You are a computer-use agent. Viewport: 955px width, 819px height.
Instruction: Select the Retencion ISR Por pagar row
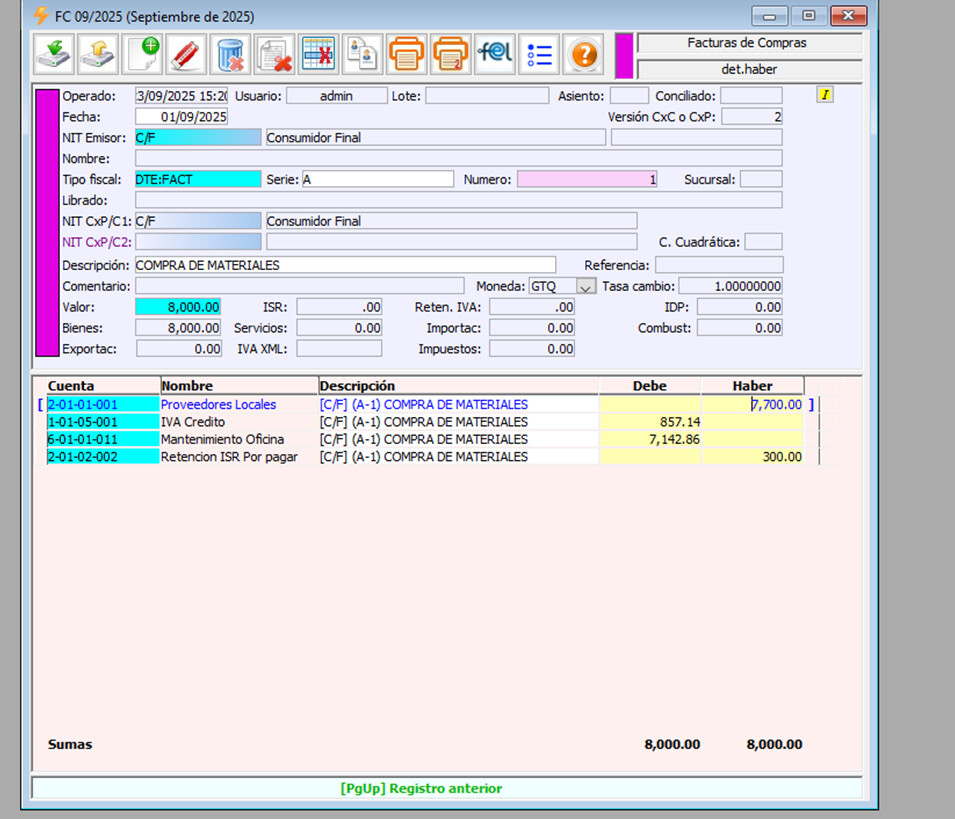(x=229, y=457)
